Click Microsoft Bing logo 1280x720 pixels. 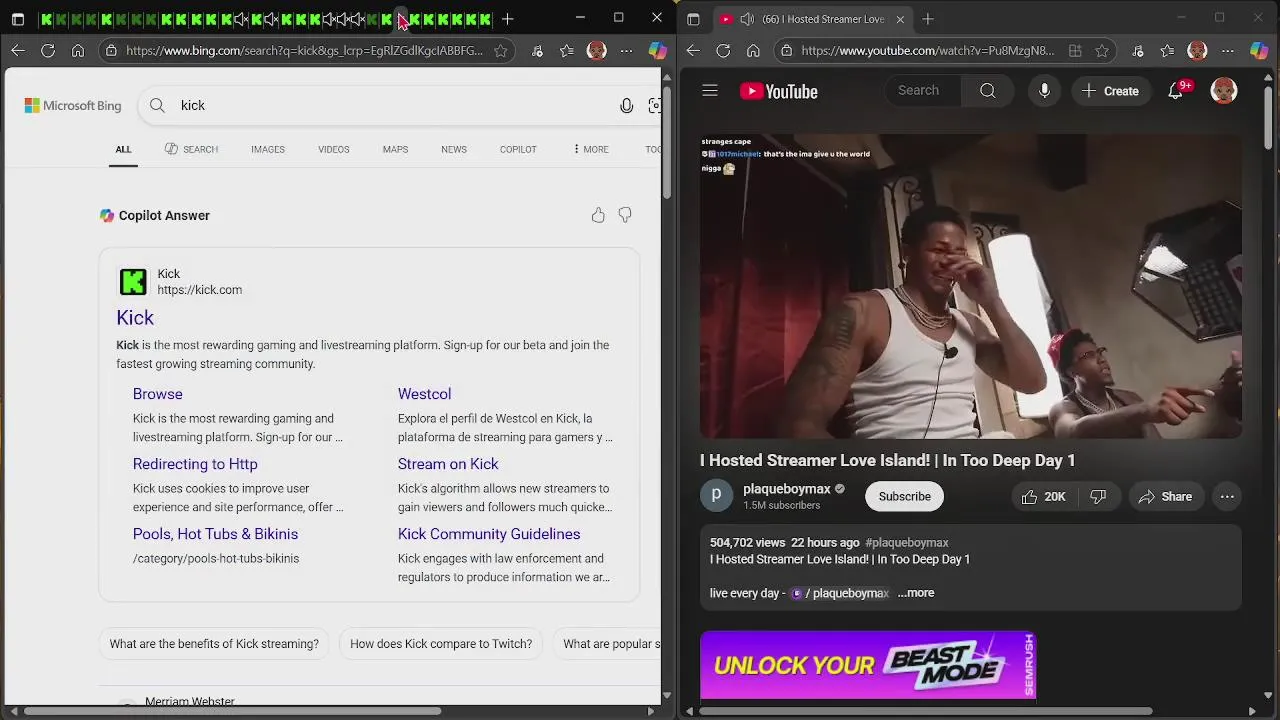[x=73, y=105]
